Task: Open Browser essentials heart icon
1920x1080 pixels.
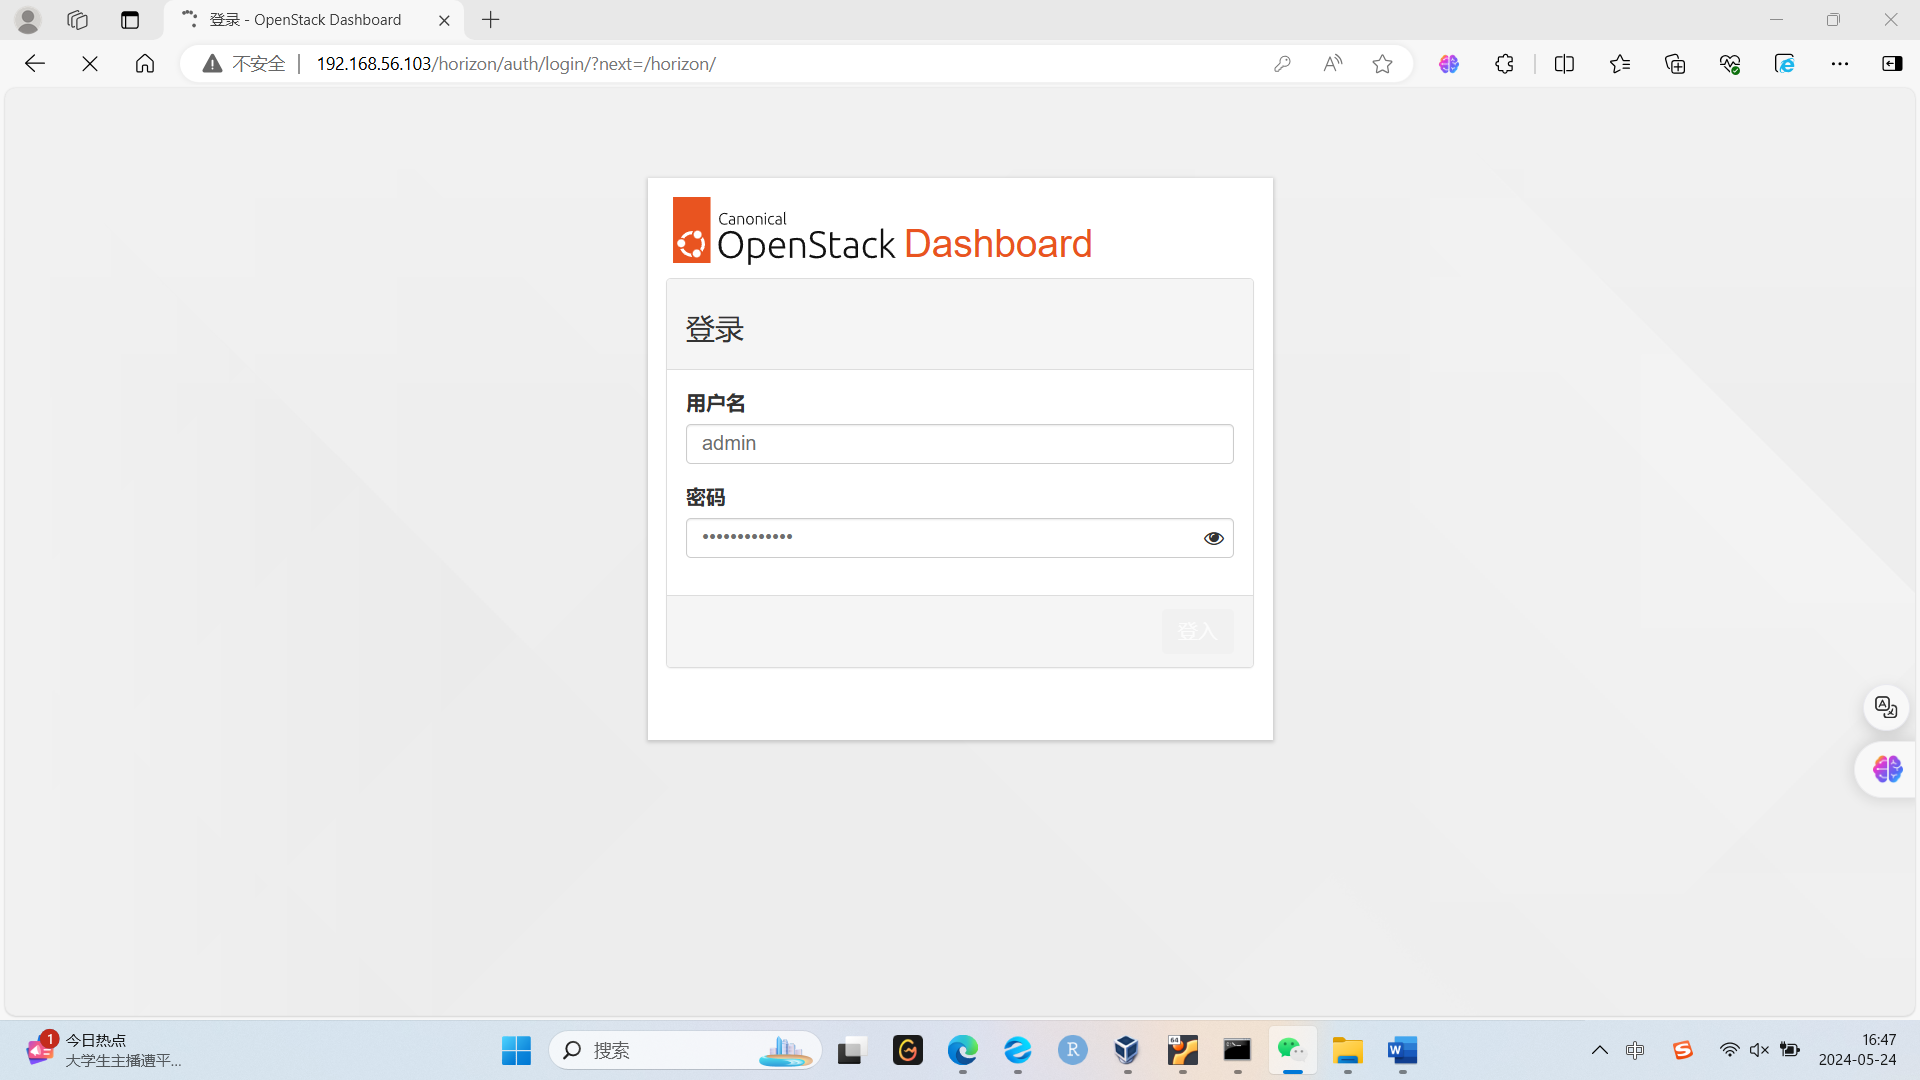Action: click(x=1730, y=64)
